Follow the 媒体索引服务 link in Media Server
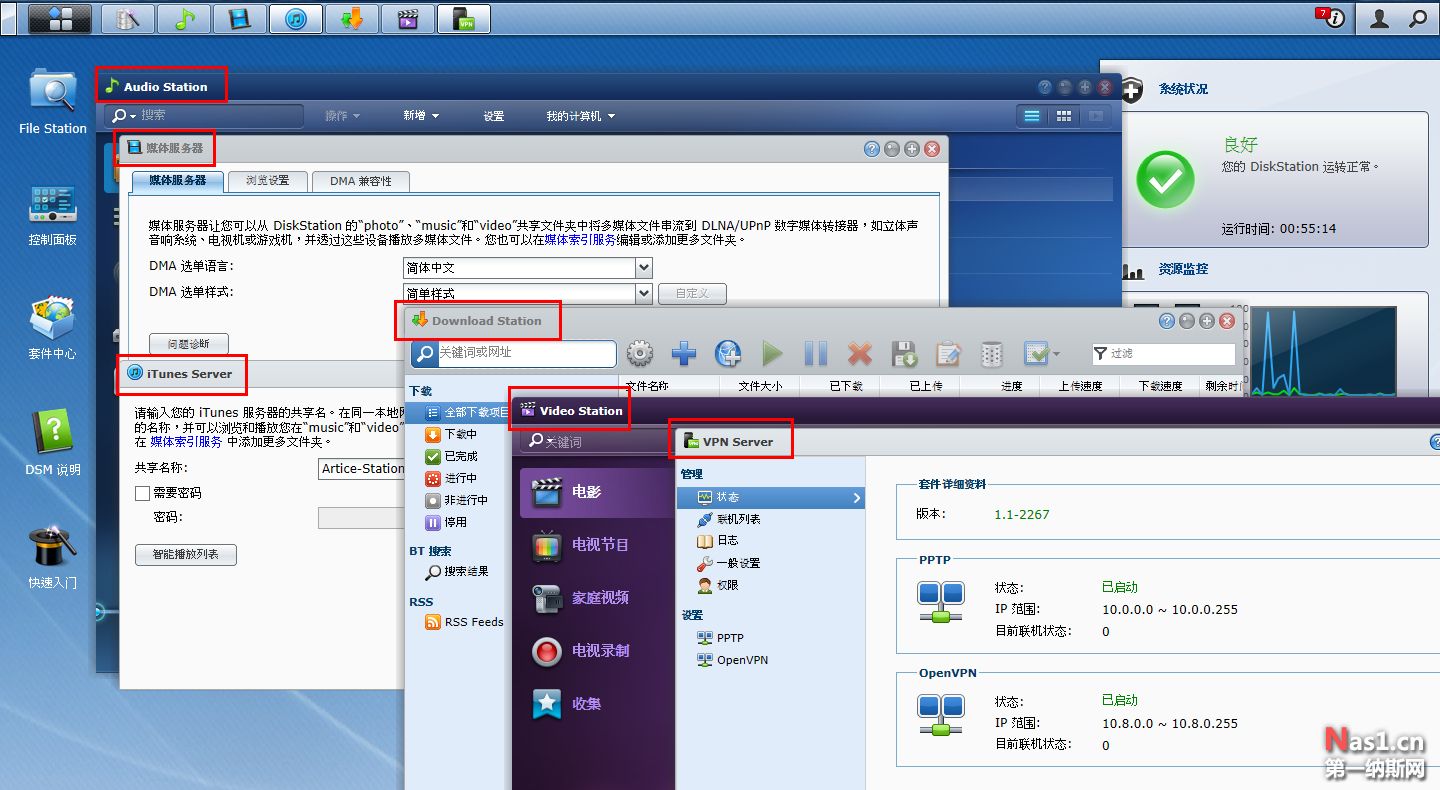The image size is (1440, 790). pyautogui.click(x=580, y=240)
